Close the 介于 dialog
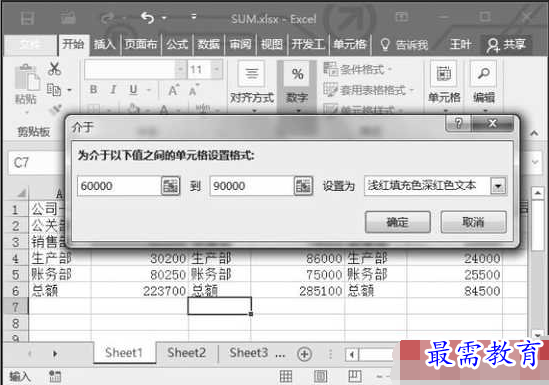549x385 pixels. point(492,123)
